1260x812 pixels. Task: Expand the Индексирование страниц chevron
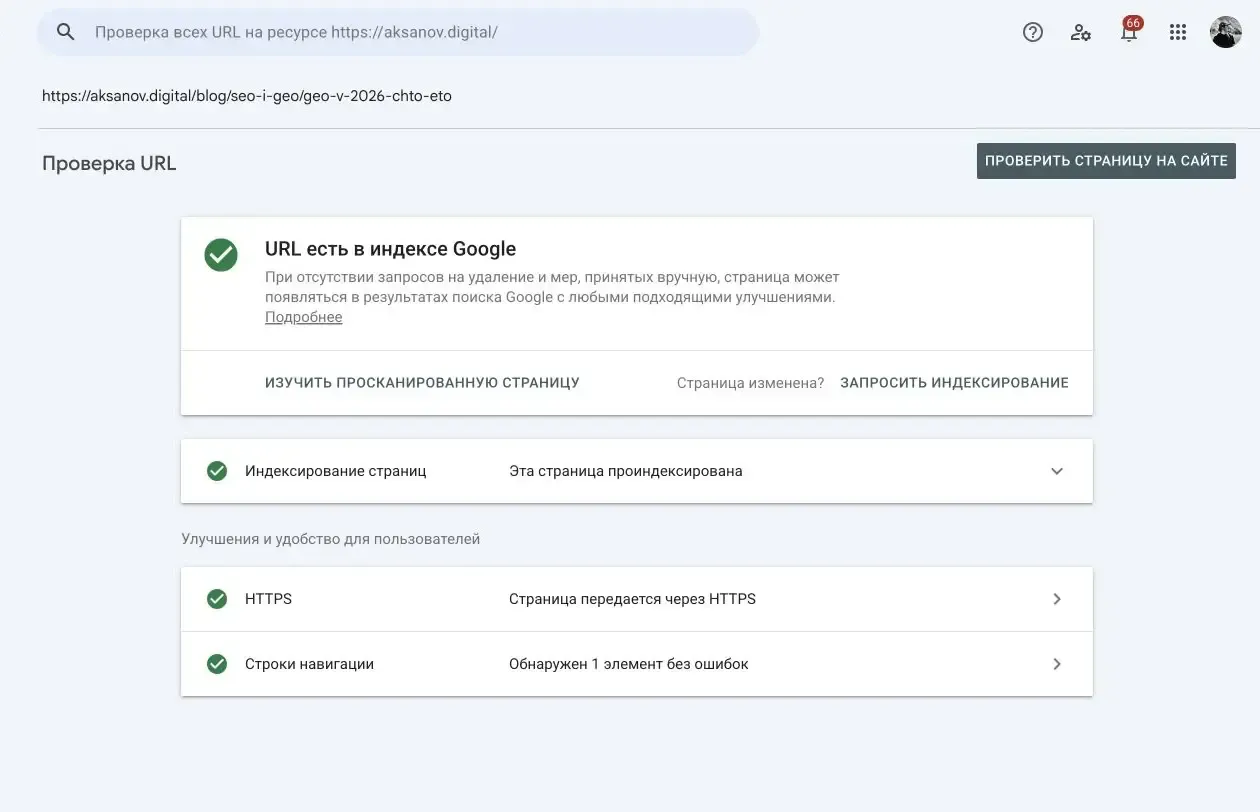[x=1057, y=471]
